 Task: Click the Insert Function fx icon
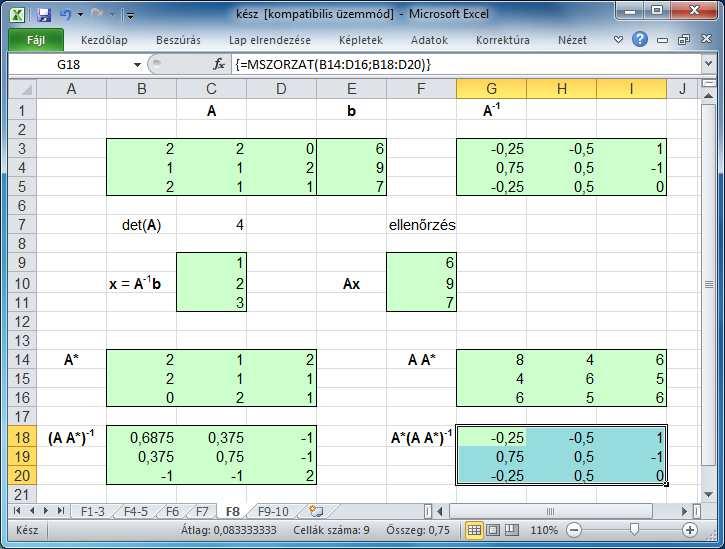point(219,64)
